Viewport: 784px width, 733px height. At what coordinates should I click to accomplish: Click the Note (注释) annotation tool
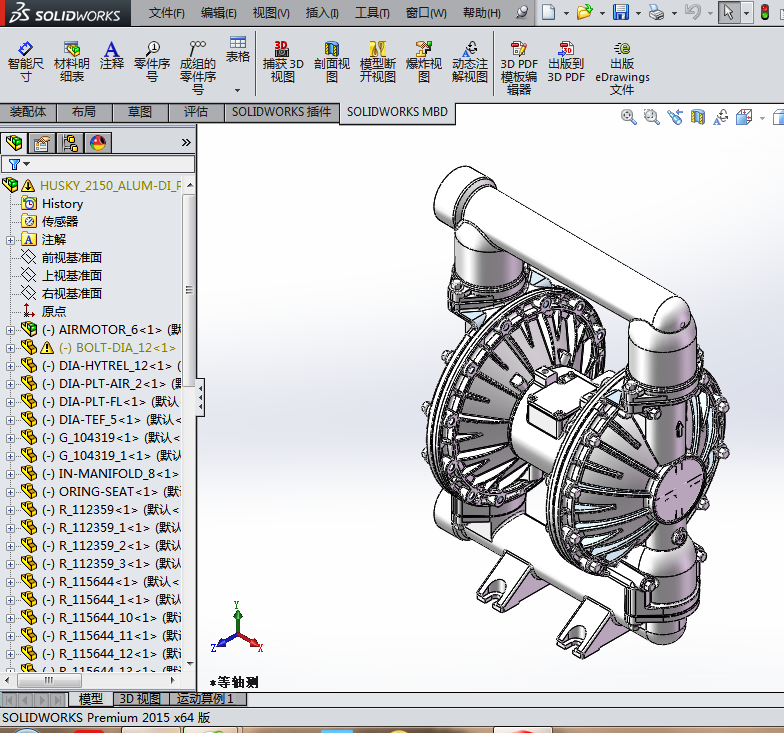click(x=112, y=56)
